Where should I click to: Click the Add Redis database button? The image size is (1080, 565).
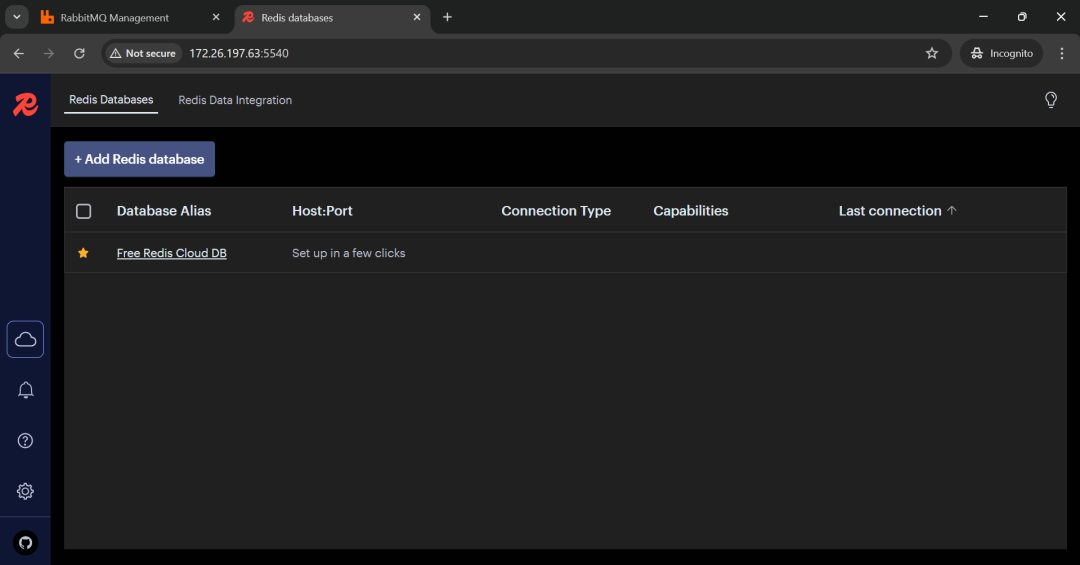139,159
